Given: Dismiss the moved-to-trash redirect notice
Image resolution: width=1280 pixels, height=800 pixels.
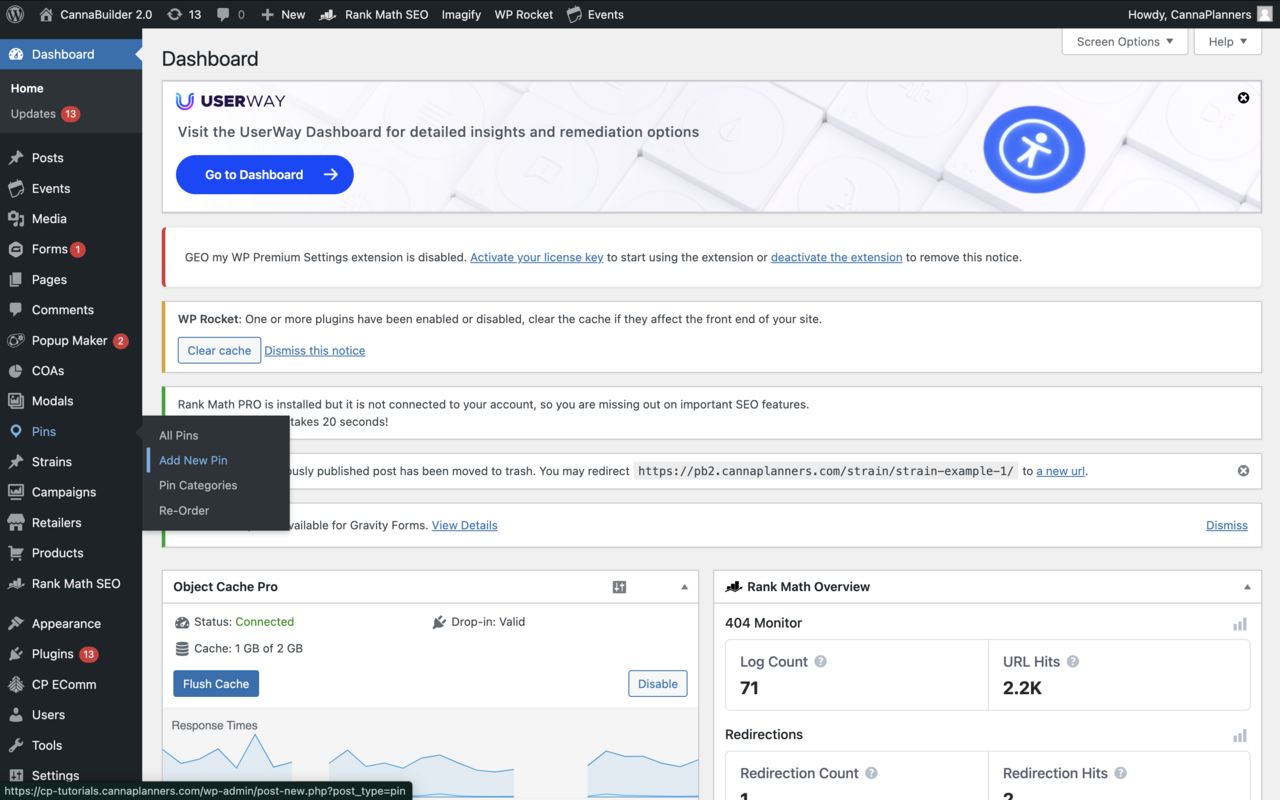Looking at the screenshot, I should [x=1243, y=470].
